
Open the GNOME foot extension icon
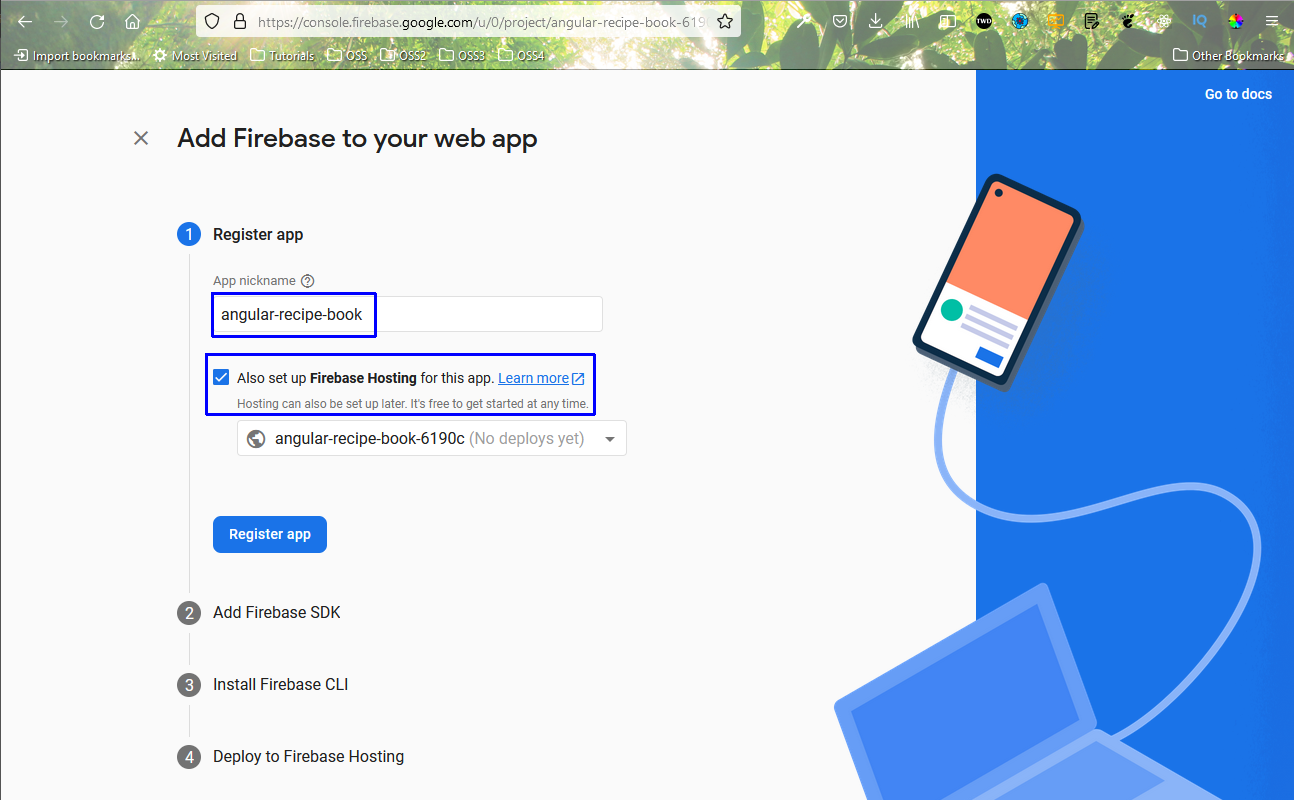point(1128,21)
